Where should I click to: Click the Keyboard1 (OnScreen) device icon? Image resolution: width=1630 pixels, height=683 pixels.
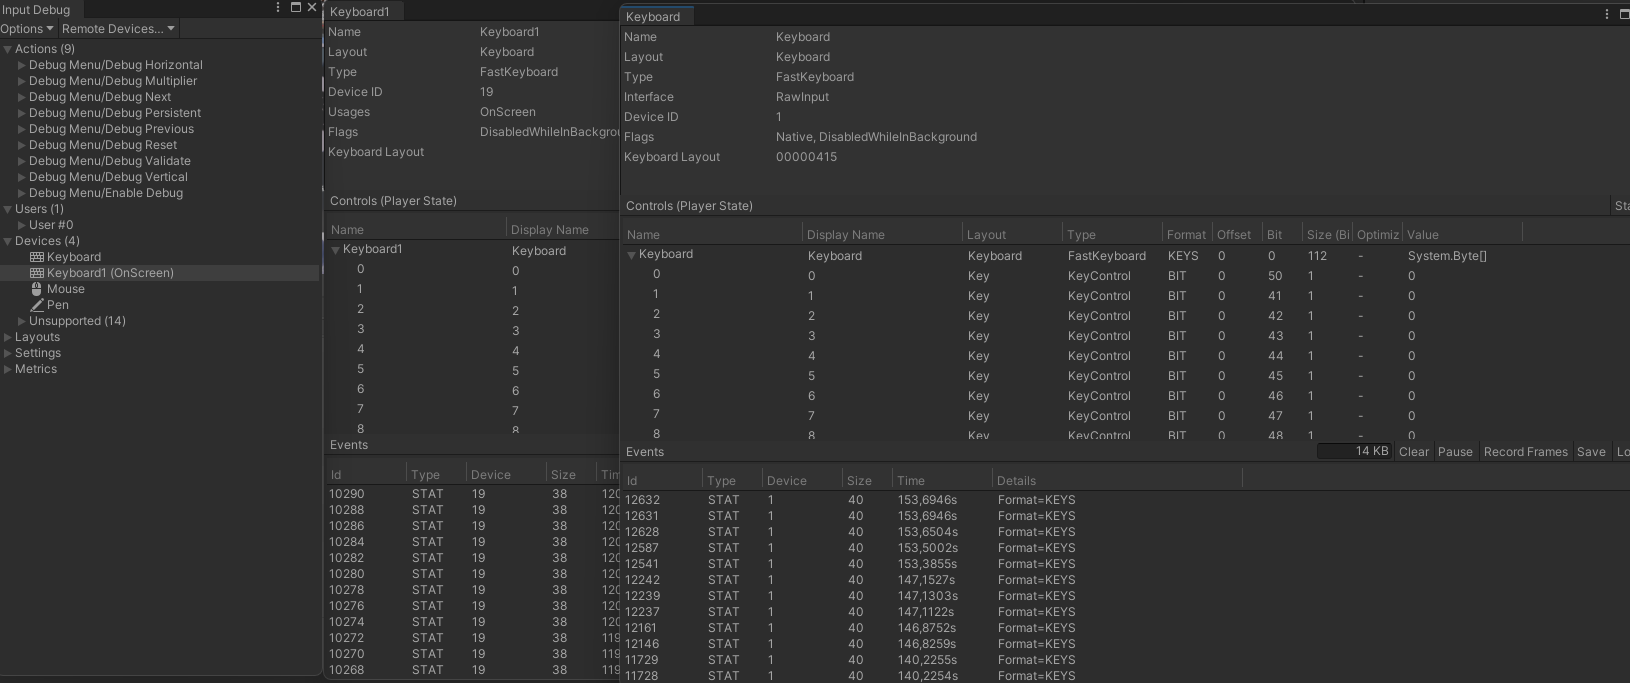point(37,273)
